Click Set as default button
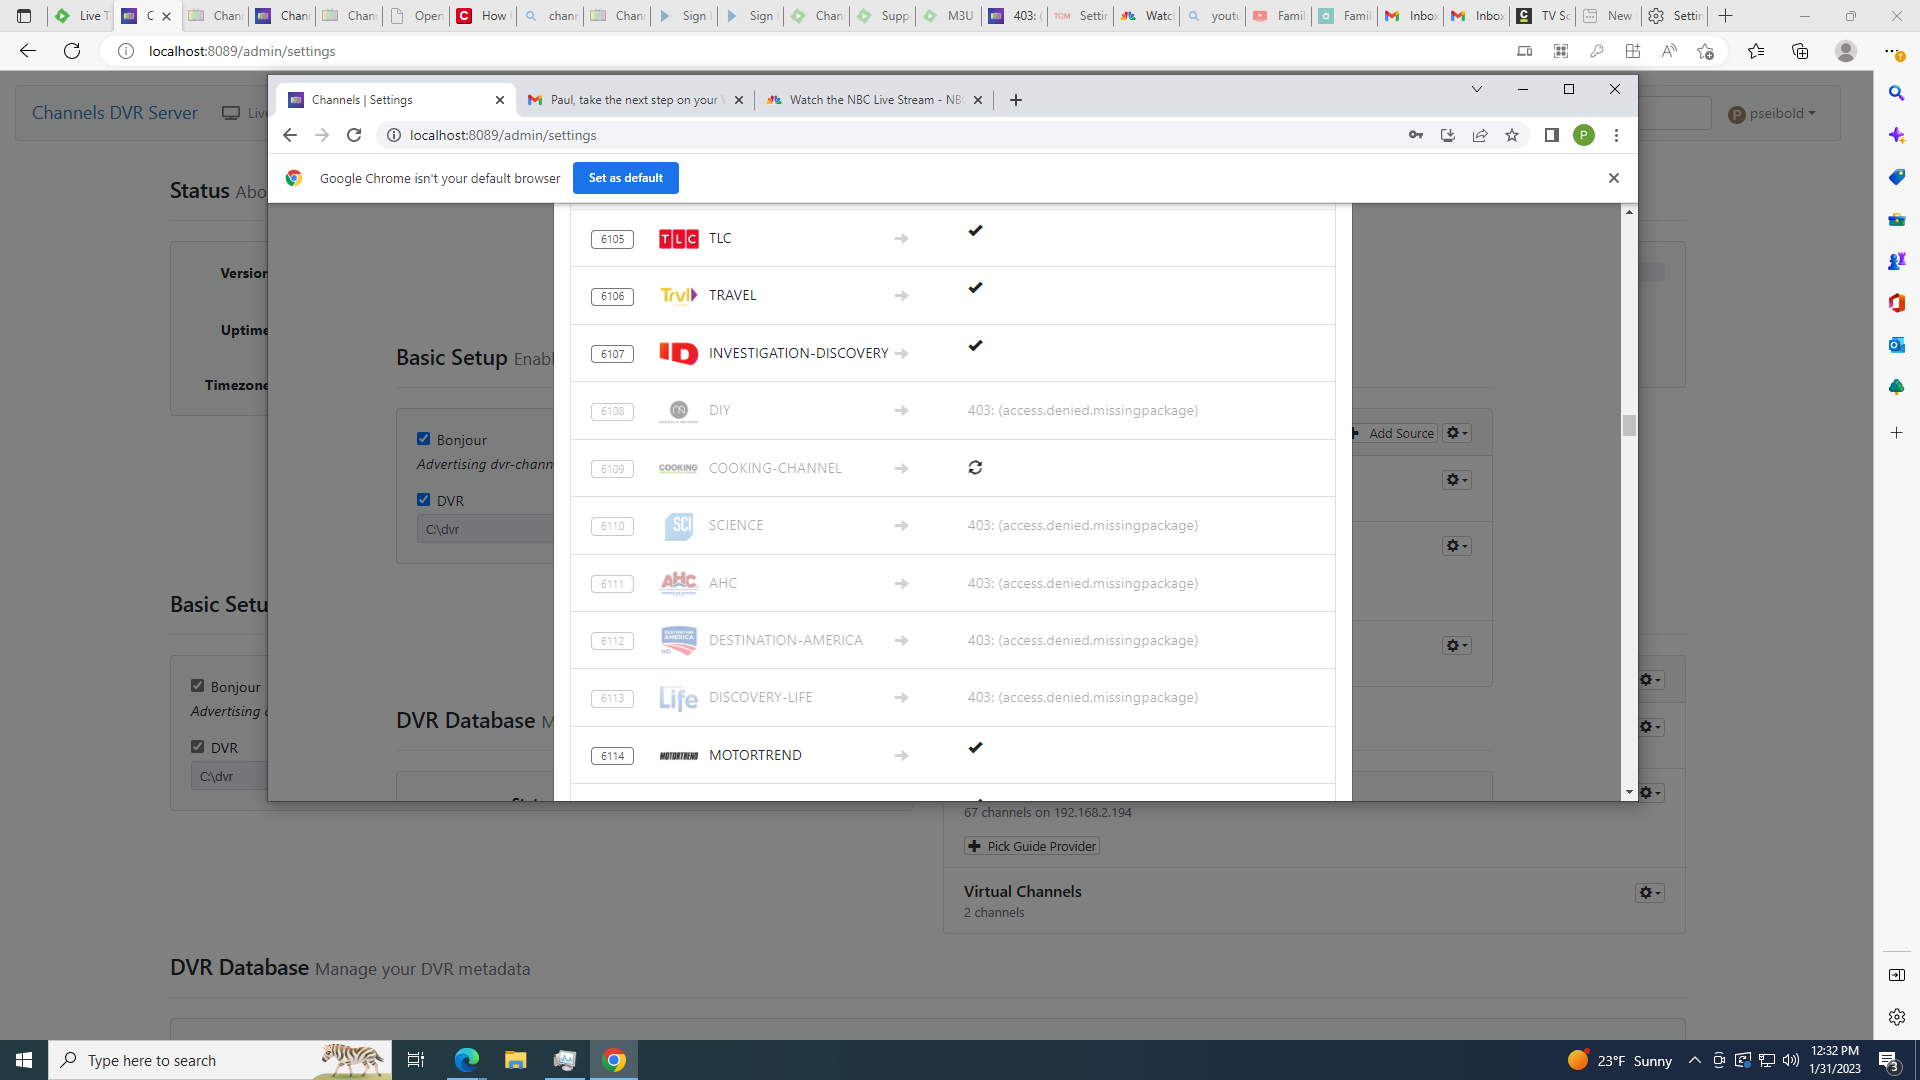1920x1080 pixels. click(625, 178)
